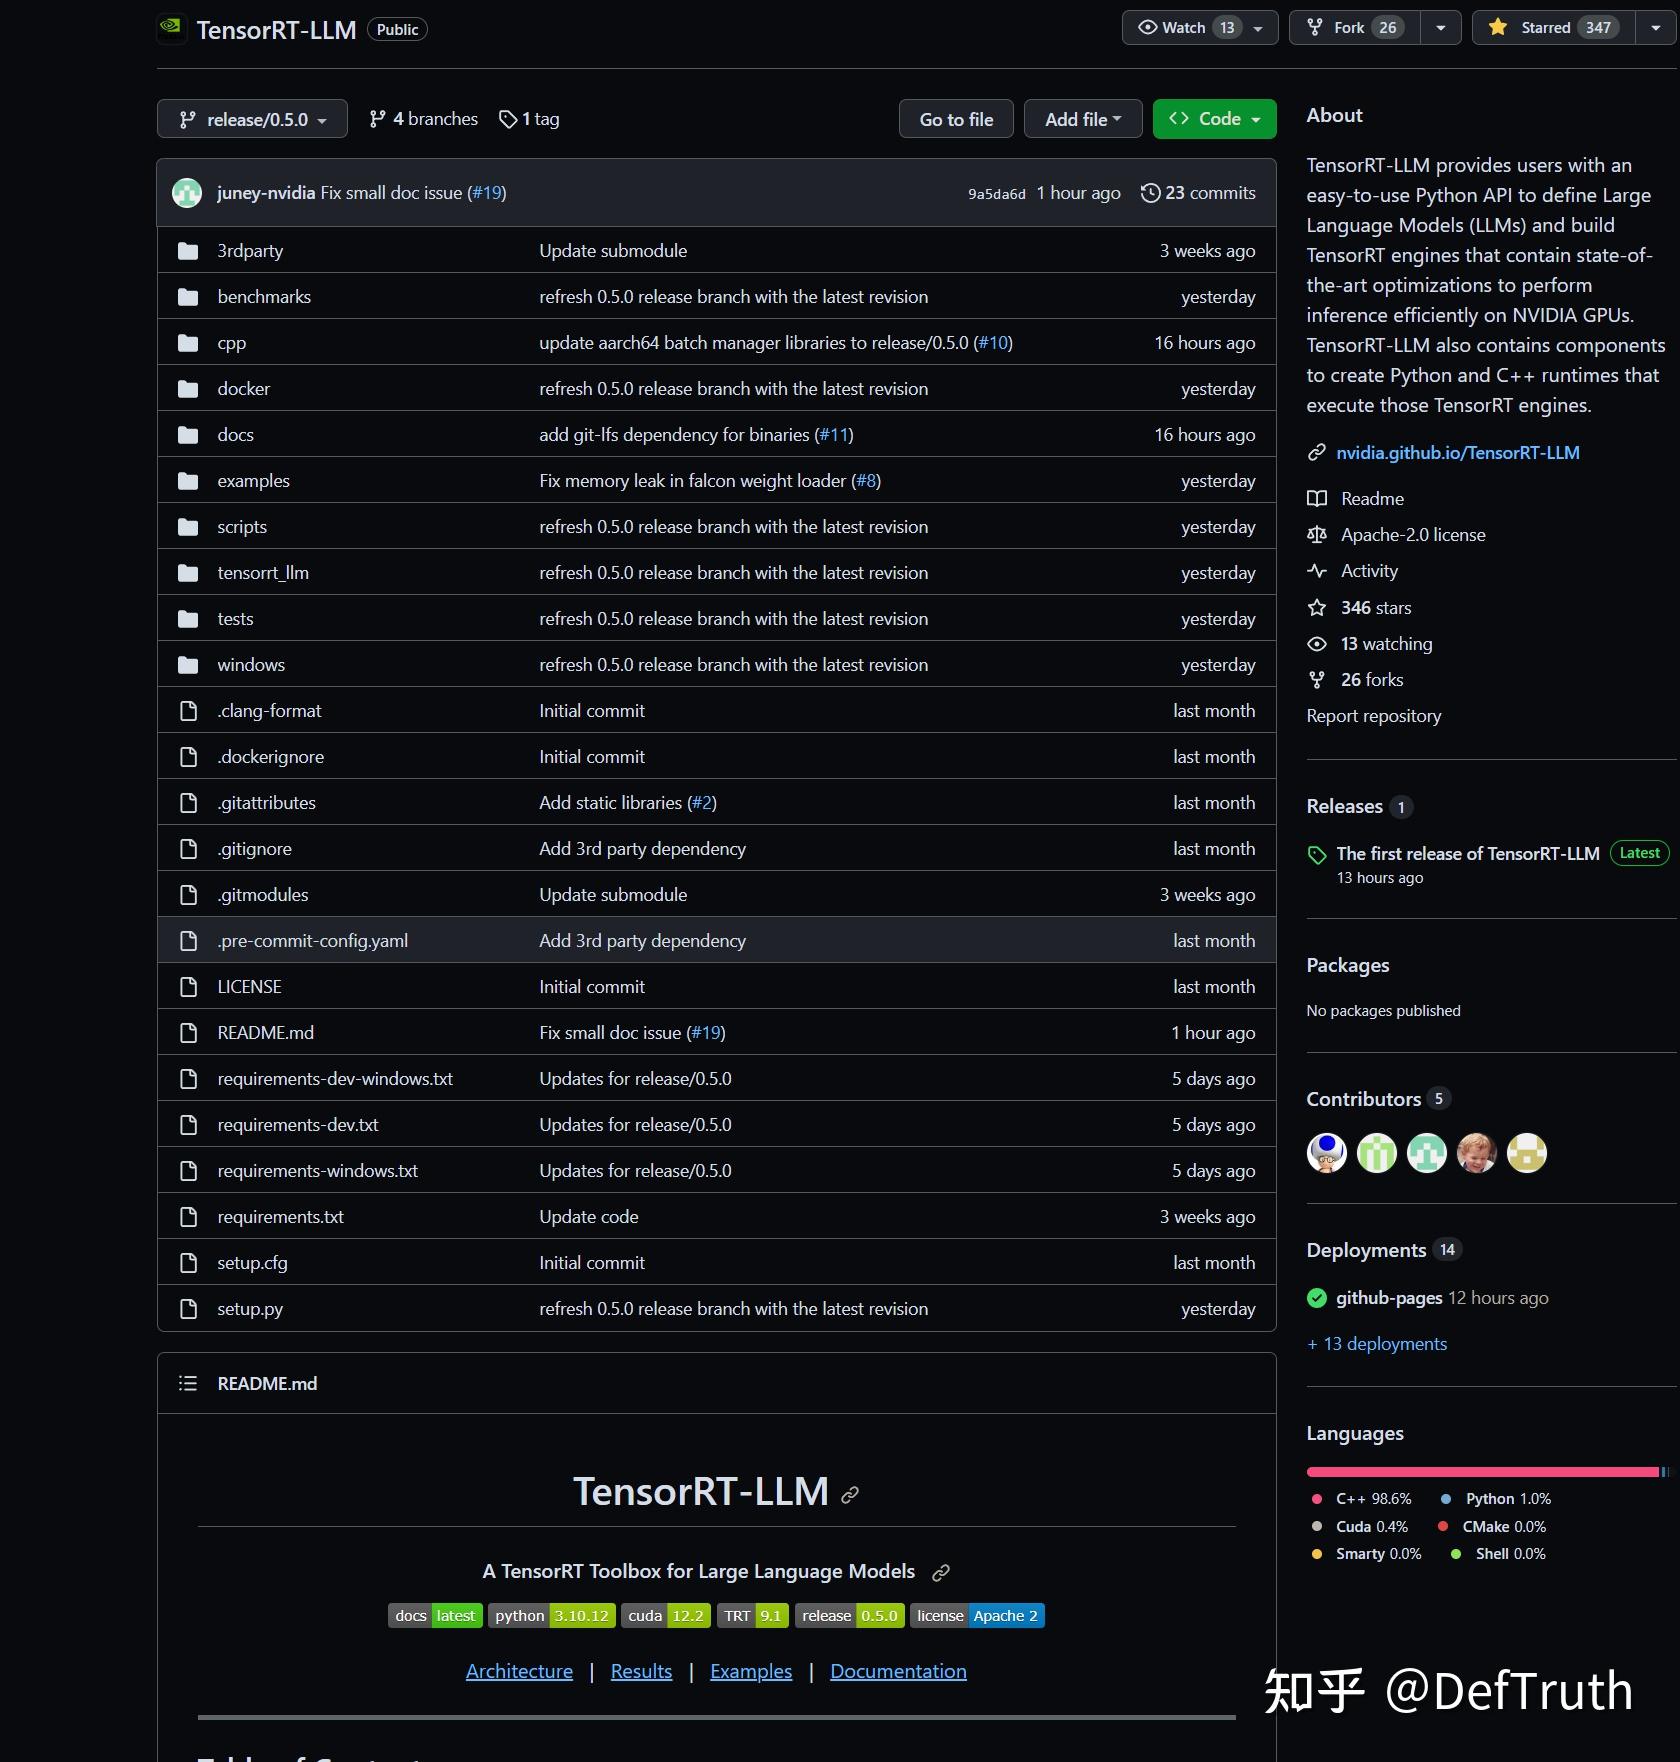Open the Fork dropdown arrow

tap(1441, 28)
